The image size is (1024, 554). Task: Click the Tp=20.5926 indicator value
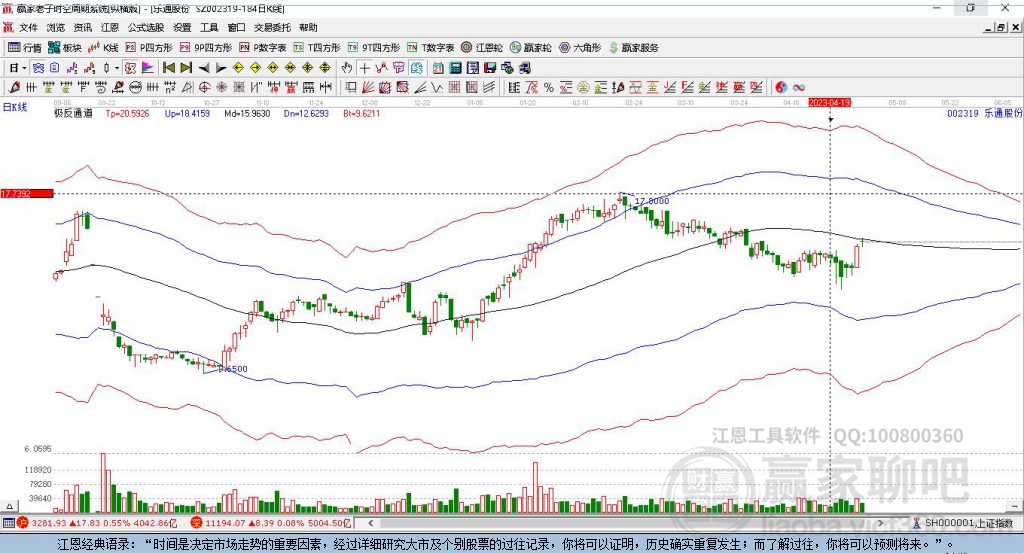(127, 113)
